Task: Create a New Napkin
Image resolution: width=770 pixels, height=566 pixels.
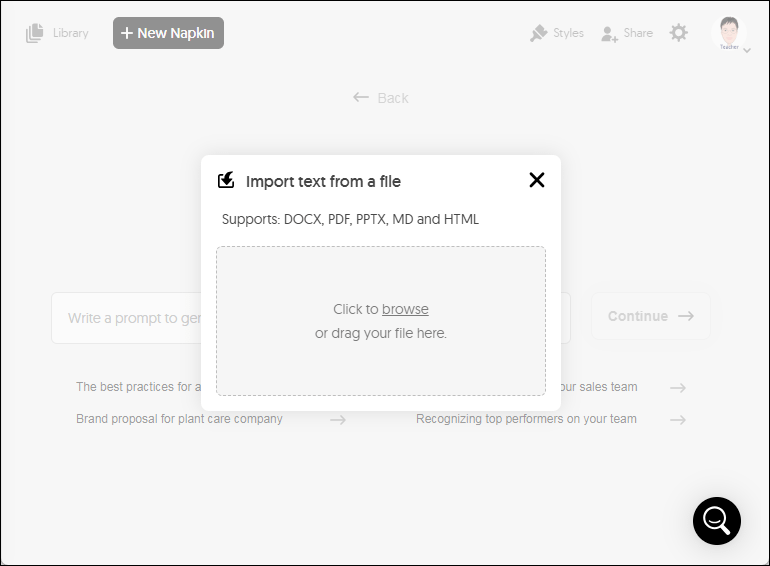Action: click(x=168, y=33)
